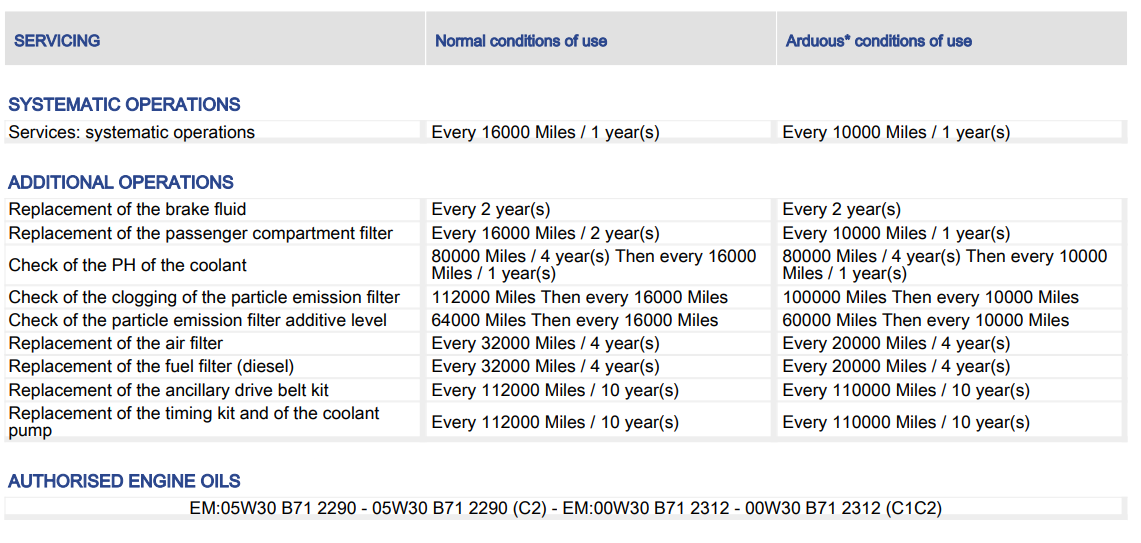Click the timing kit and coolant pump label

point(194,421)
